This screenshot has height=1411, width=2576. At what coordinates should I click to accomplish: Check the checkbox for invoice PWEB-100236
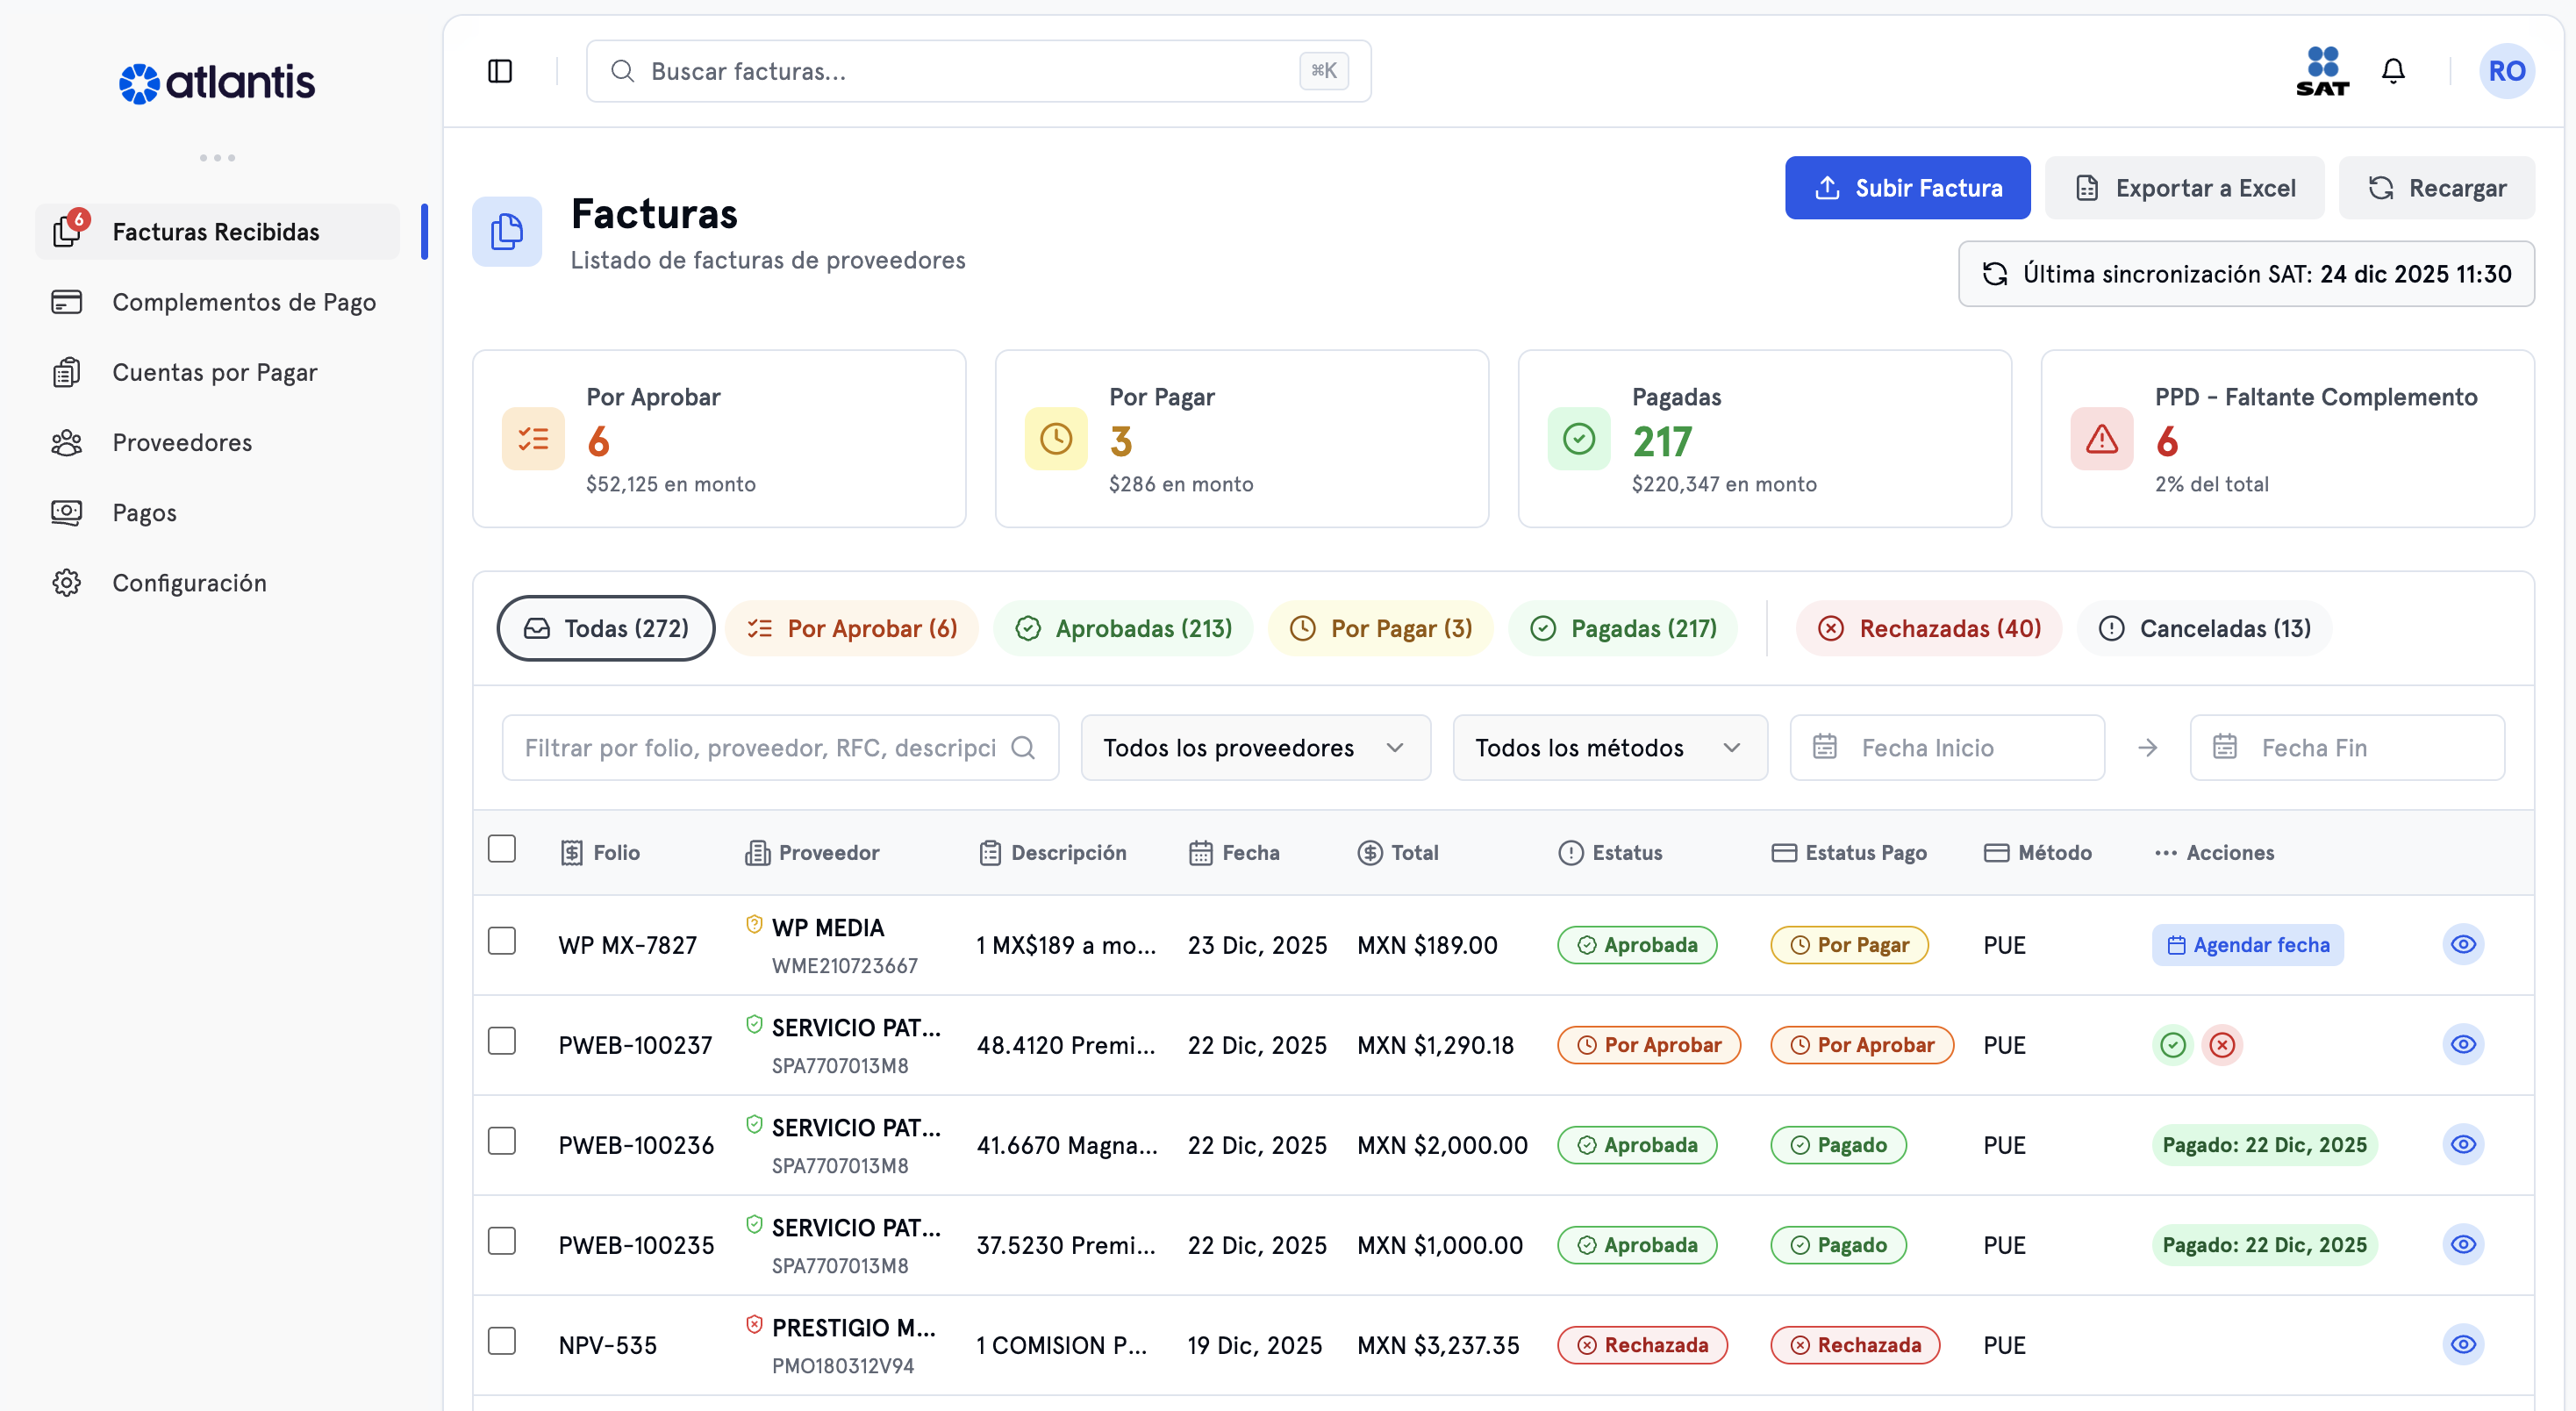[503, 1143]
